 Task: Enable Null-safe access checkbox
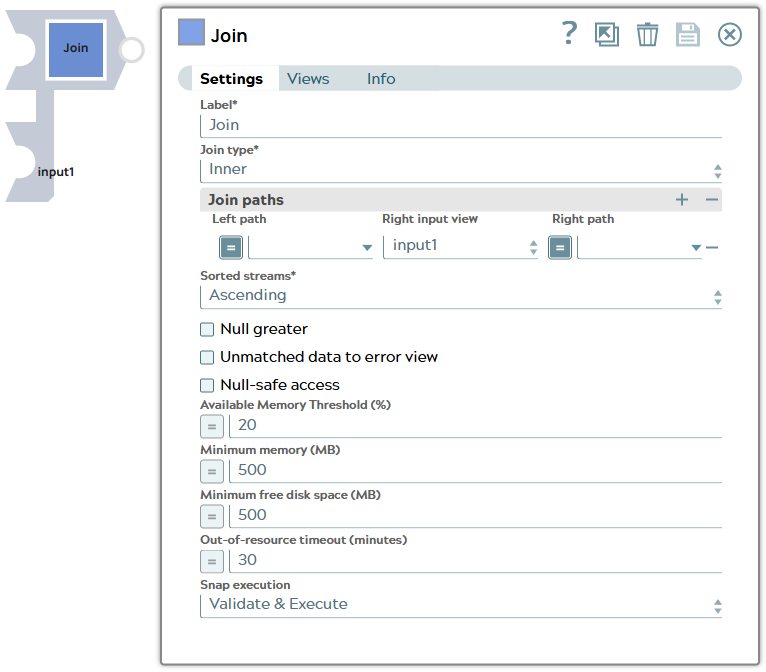click(x=208, y=385)
